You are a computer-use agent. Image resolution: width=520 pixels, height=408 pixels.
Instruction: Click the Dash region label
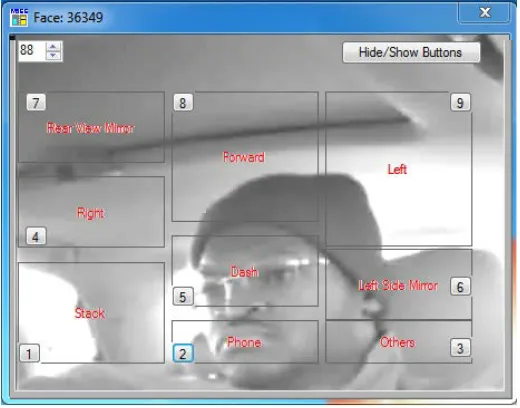244,272
